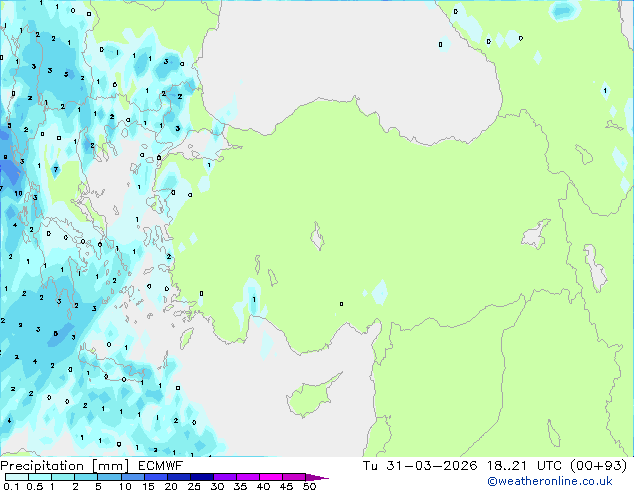Click the "ECMWF" model label

point(161,466)
